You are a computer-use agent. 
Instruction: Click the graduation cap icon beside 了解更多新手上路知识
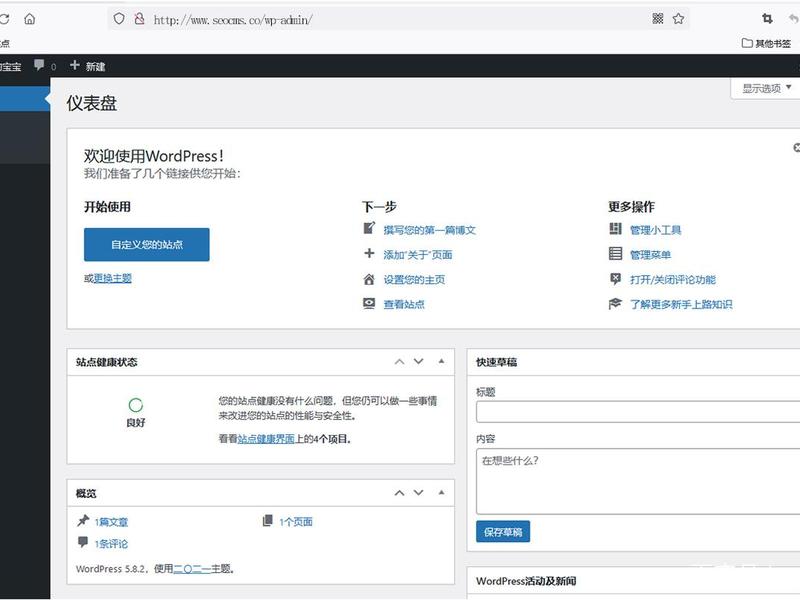tap(615, 304)
